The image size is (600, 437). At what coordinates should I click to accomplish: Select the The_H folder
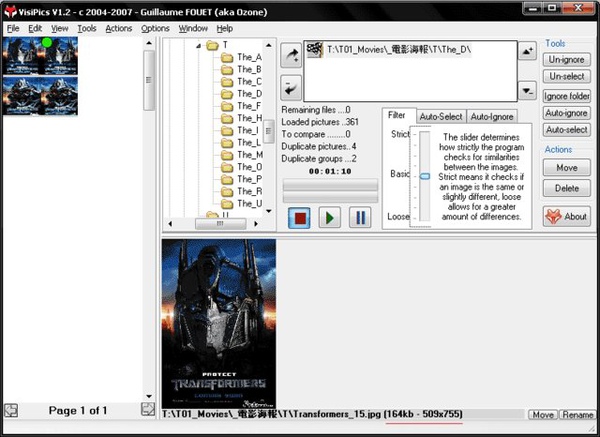tap(242, 118)
